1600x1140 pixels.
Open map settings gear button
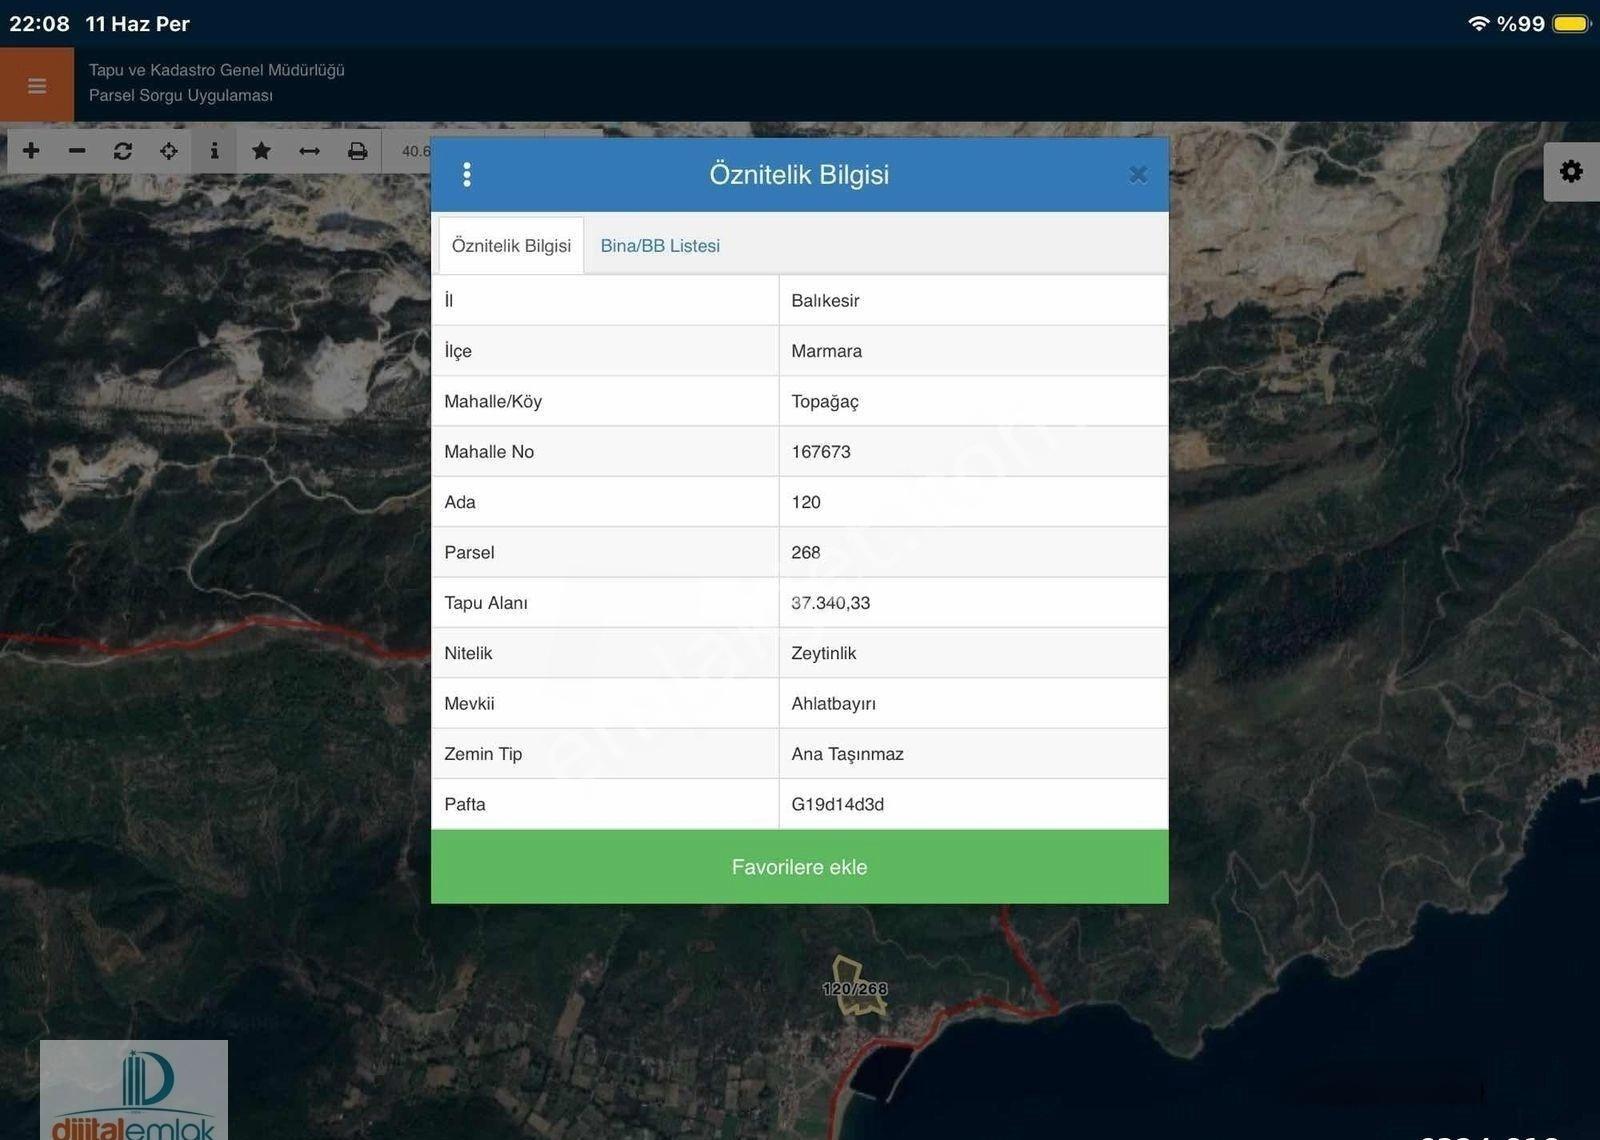click(x=1571, y=171)
